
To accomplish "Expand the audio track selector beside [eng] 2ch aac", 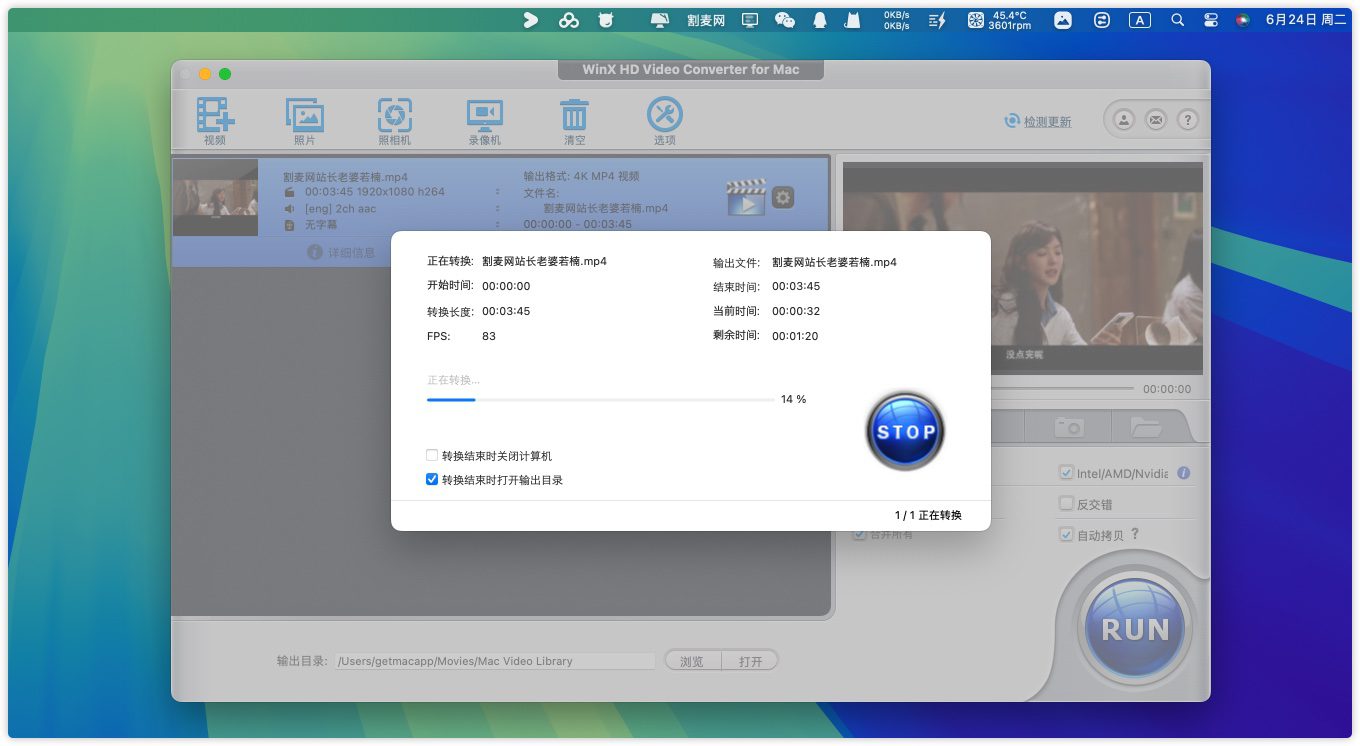I will 498,209.
